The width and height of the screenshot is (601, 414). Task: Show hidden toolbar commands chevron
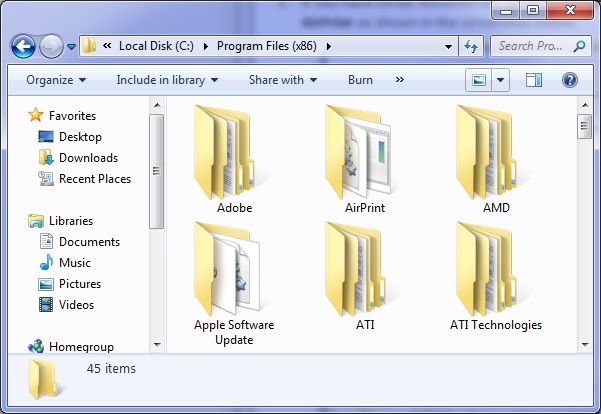(x=400, y=80)
